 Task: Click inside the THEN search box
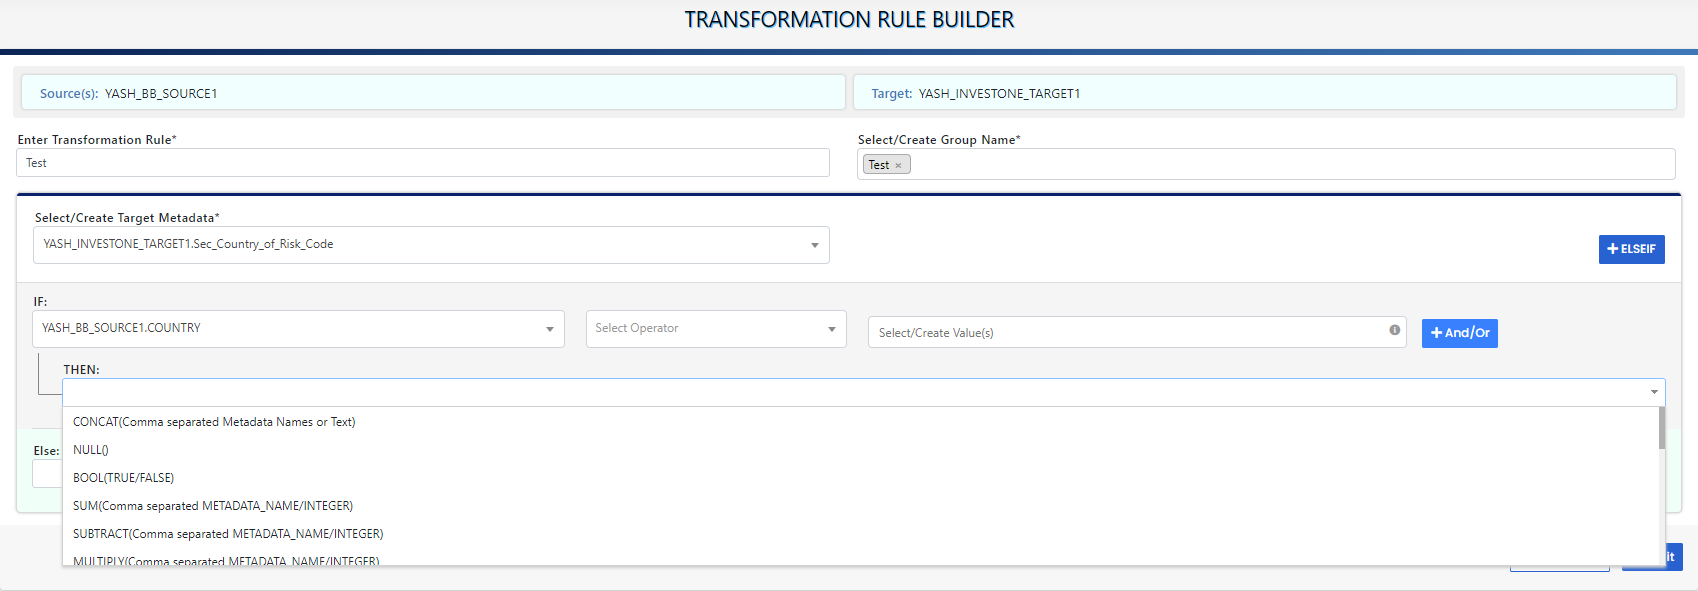click(x=850, y=392)
